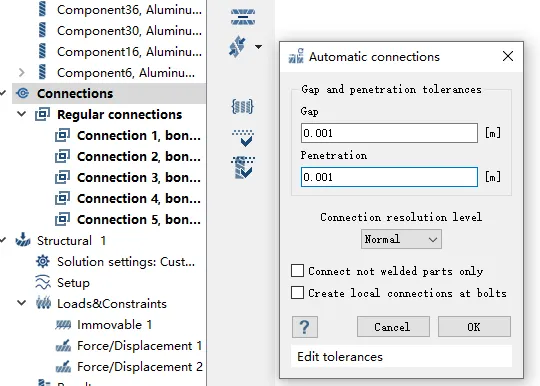Click the Connection 4 icon

coord(63,198)
